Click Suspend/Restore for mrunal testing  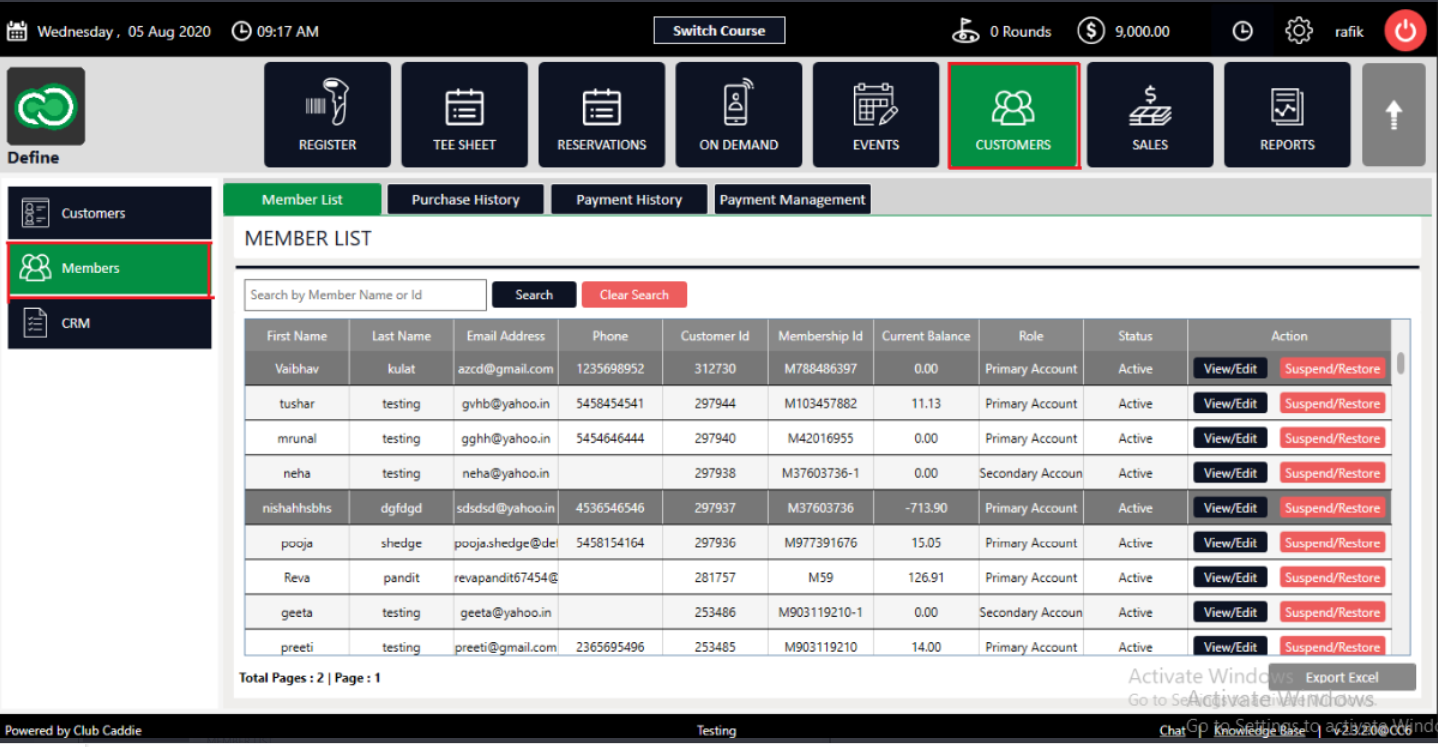pos(1332,439)
